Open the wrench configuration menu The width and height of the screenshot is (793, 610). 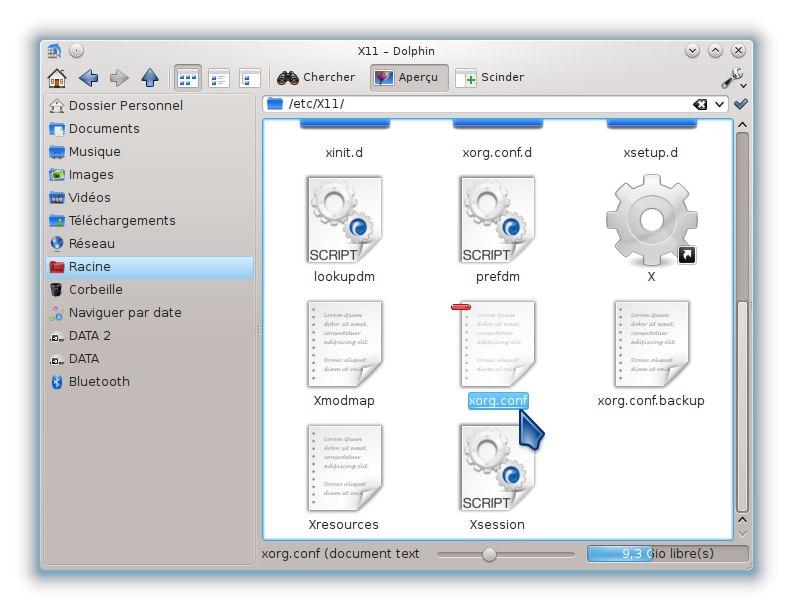733,78
